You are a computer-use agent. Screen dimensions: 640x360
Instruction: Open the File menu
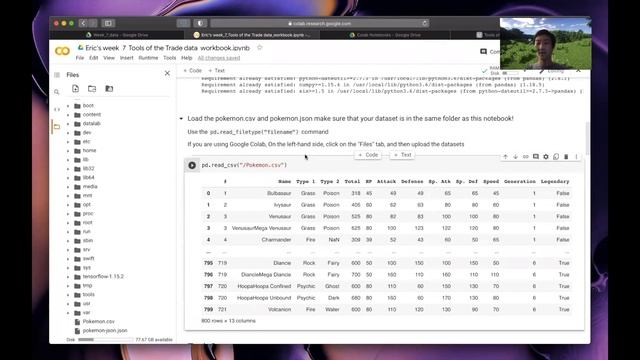(80, 58)
